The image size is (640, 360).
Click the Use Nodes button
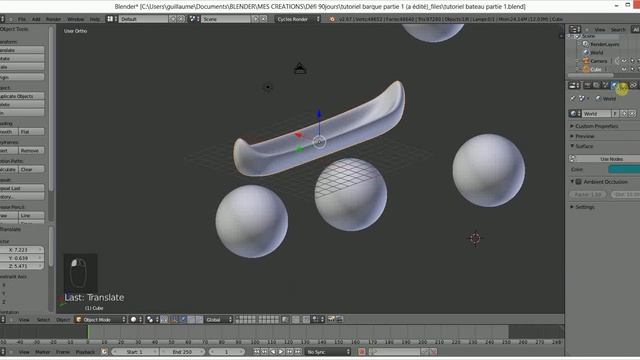click(x=608, y=159)
